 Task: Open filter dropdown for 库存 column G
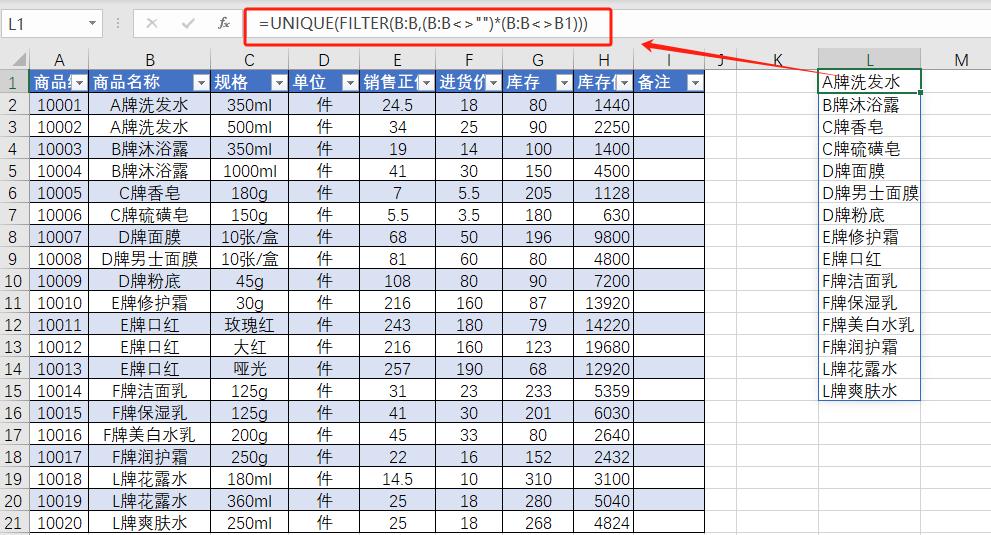click(564, 82)
